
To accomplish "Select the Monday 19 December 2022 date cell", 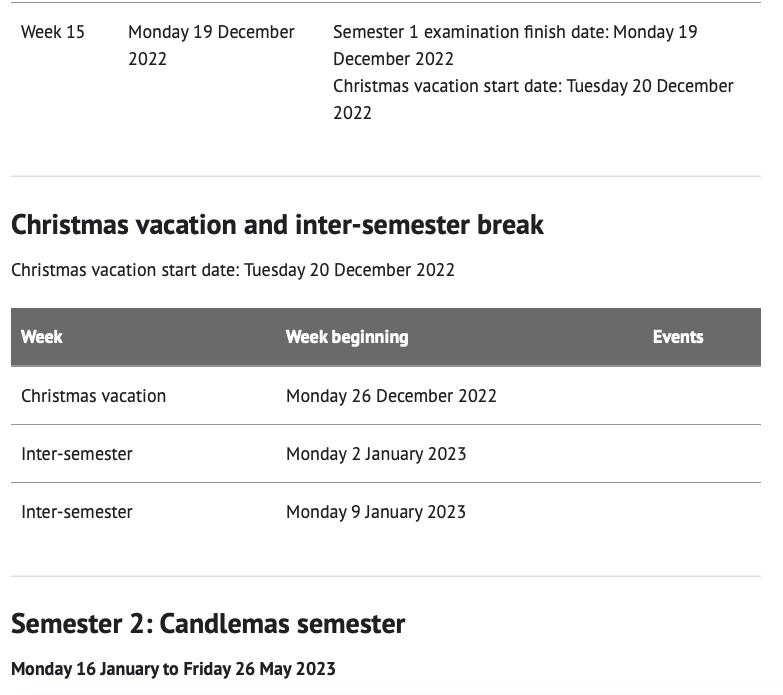I will click(211, 45).
